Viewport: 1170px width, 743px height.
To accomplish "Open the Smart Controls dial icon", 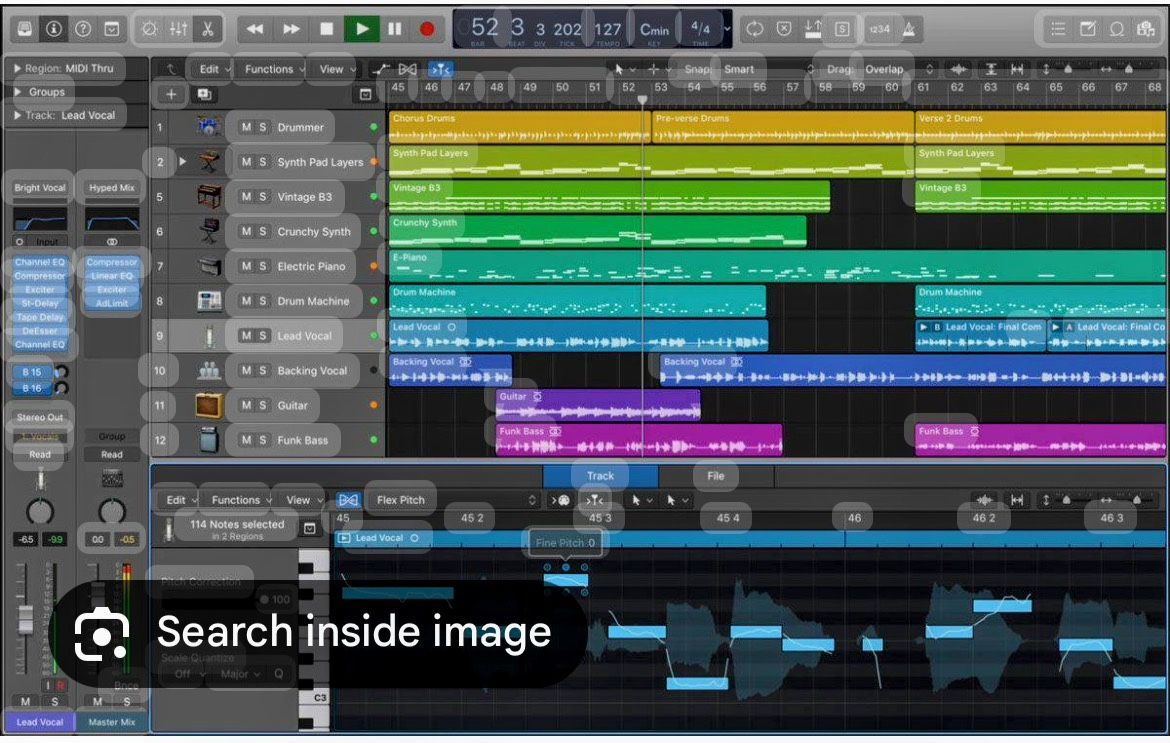I will click(x=149, y=29).
